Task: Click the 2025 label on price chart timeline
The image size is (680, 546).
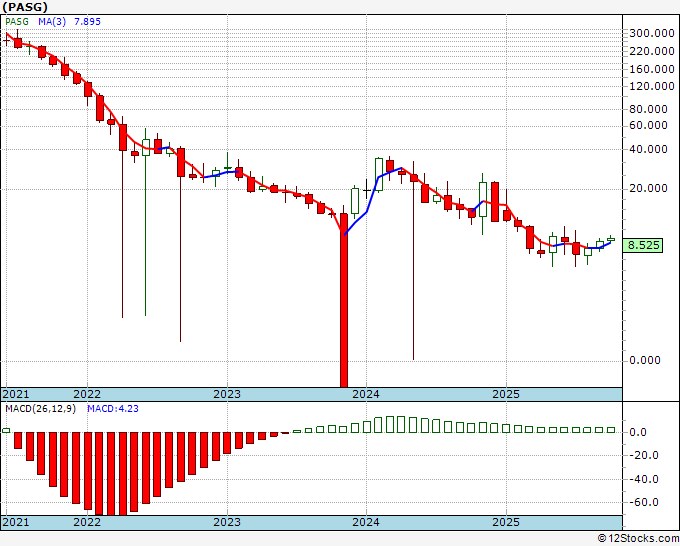Action: (506, 394)
